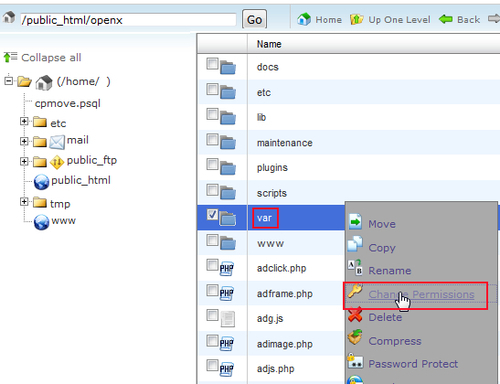Viewport: 500px width, 384px height.
Task: Check the box for www folder row
Action: [212, 240]
